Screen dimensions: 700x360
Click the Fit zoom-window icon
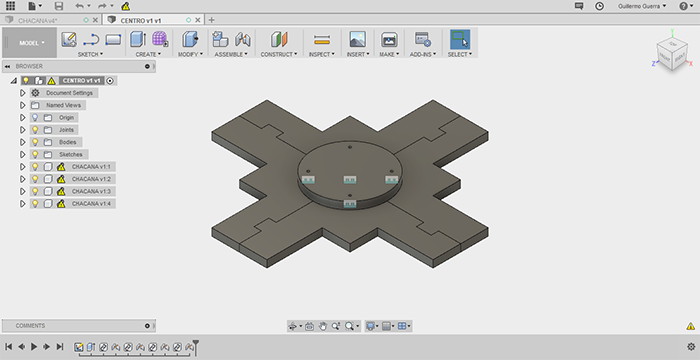pos(350,326)
